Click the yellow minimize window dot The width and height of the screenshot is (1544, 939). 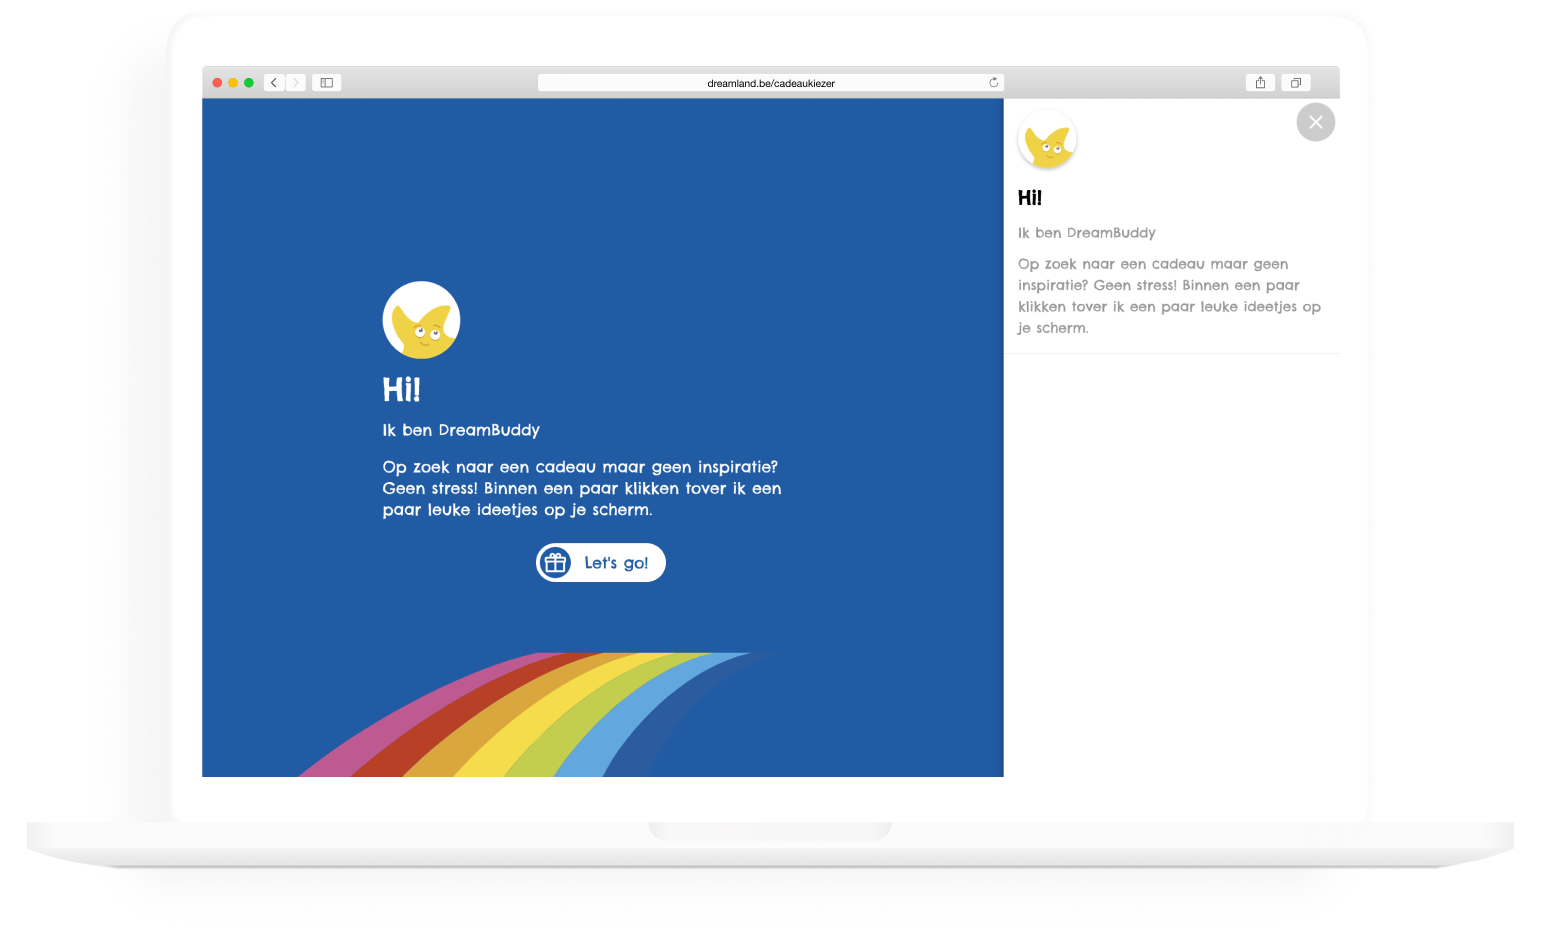coord(233,83)
